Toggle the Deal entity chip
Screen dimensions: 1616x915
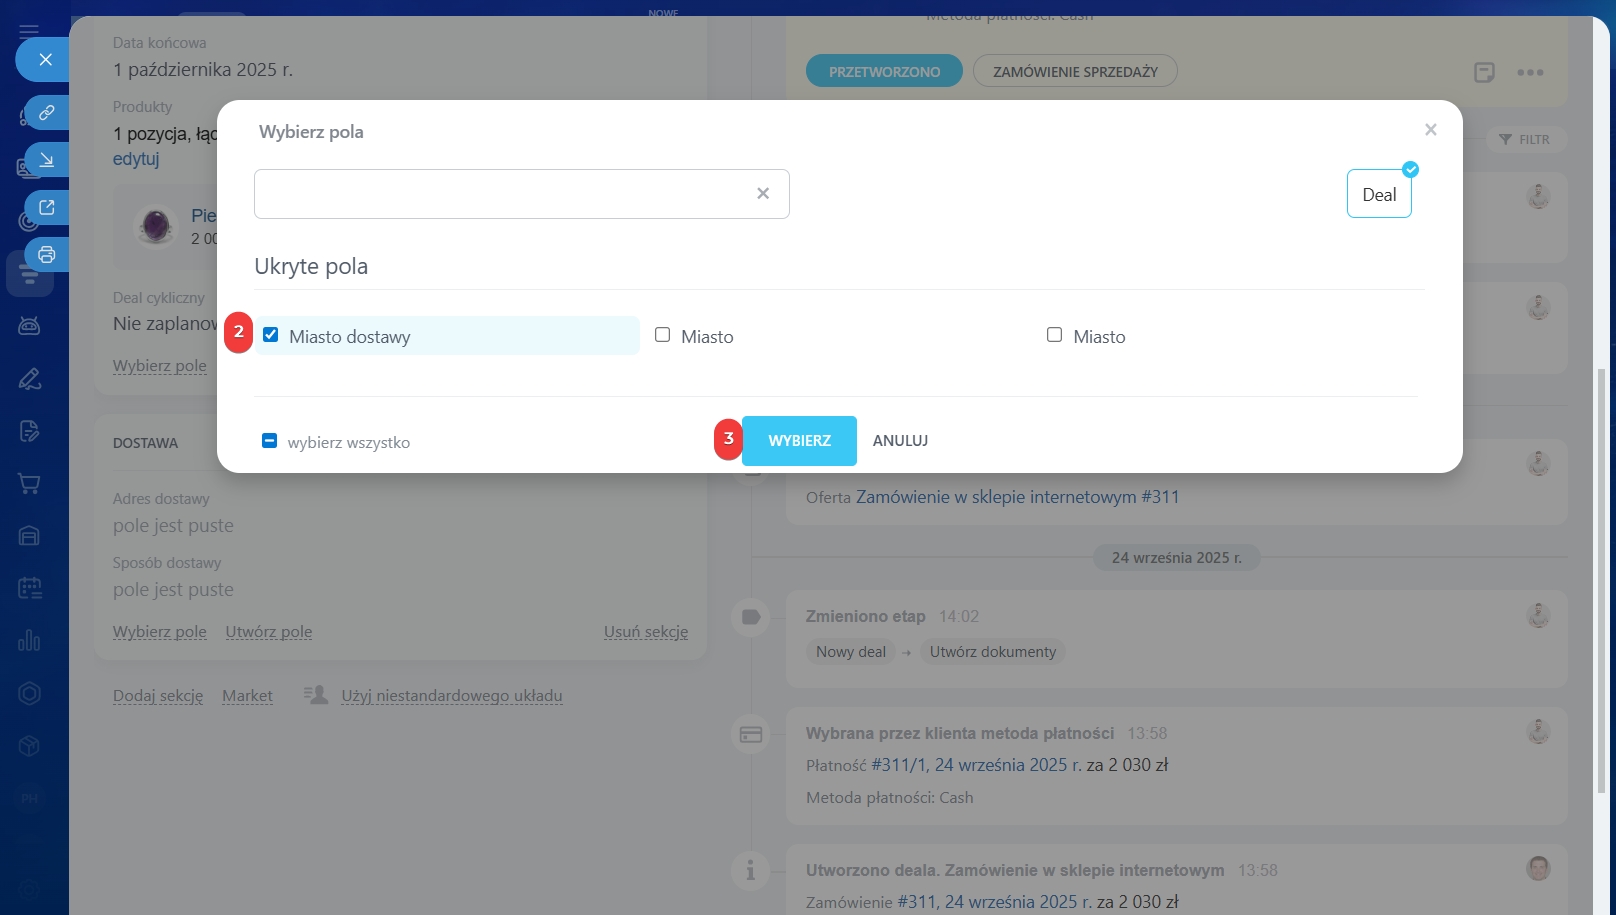pos(1378,195)
